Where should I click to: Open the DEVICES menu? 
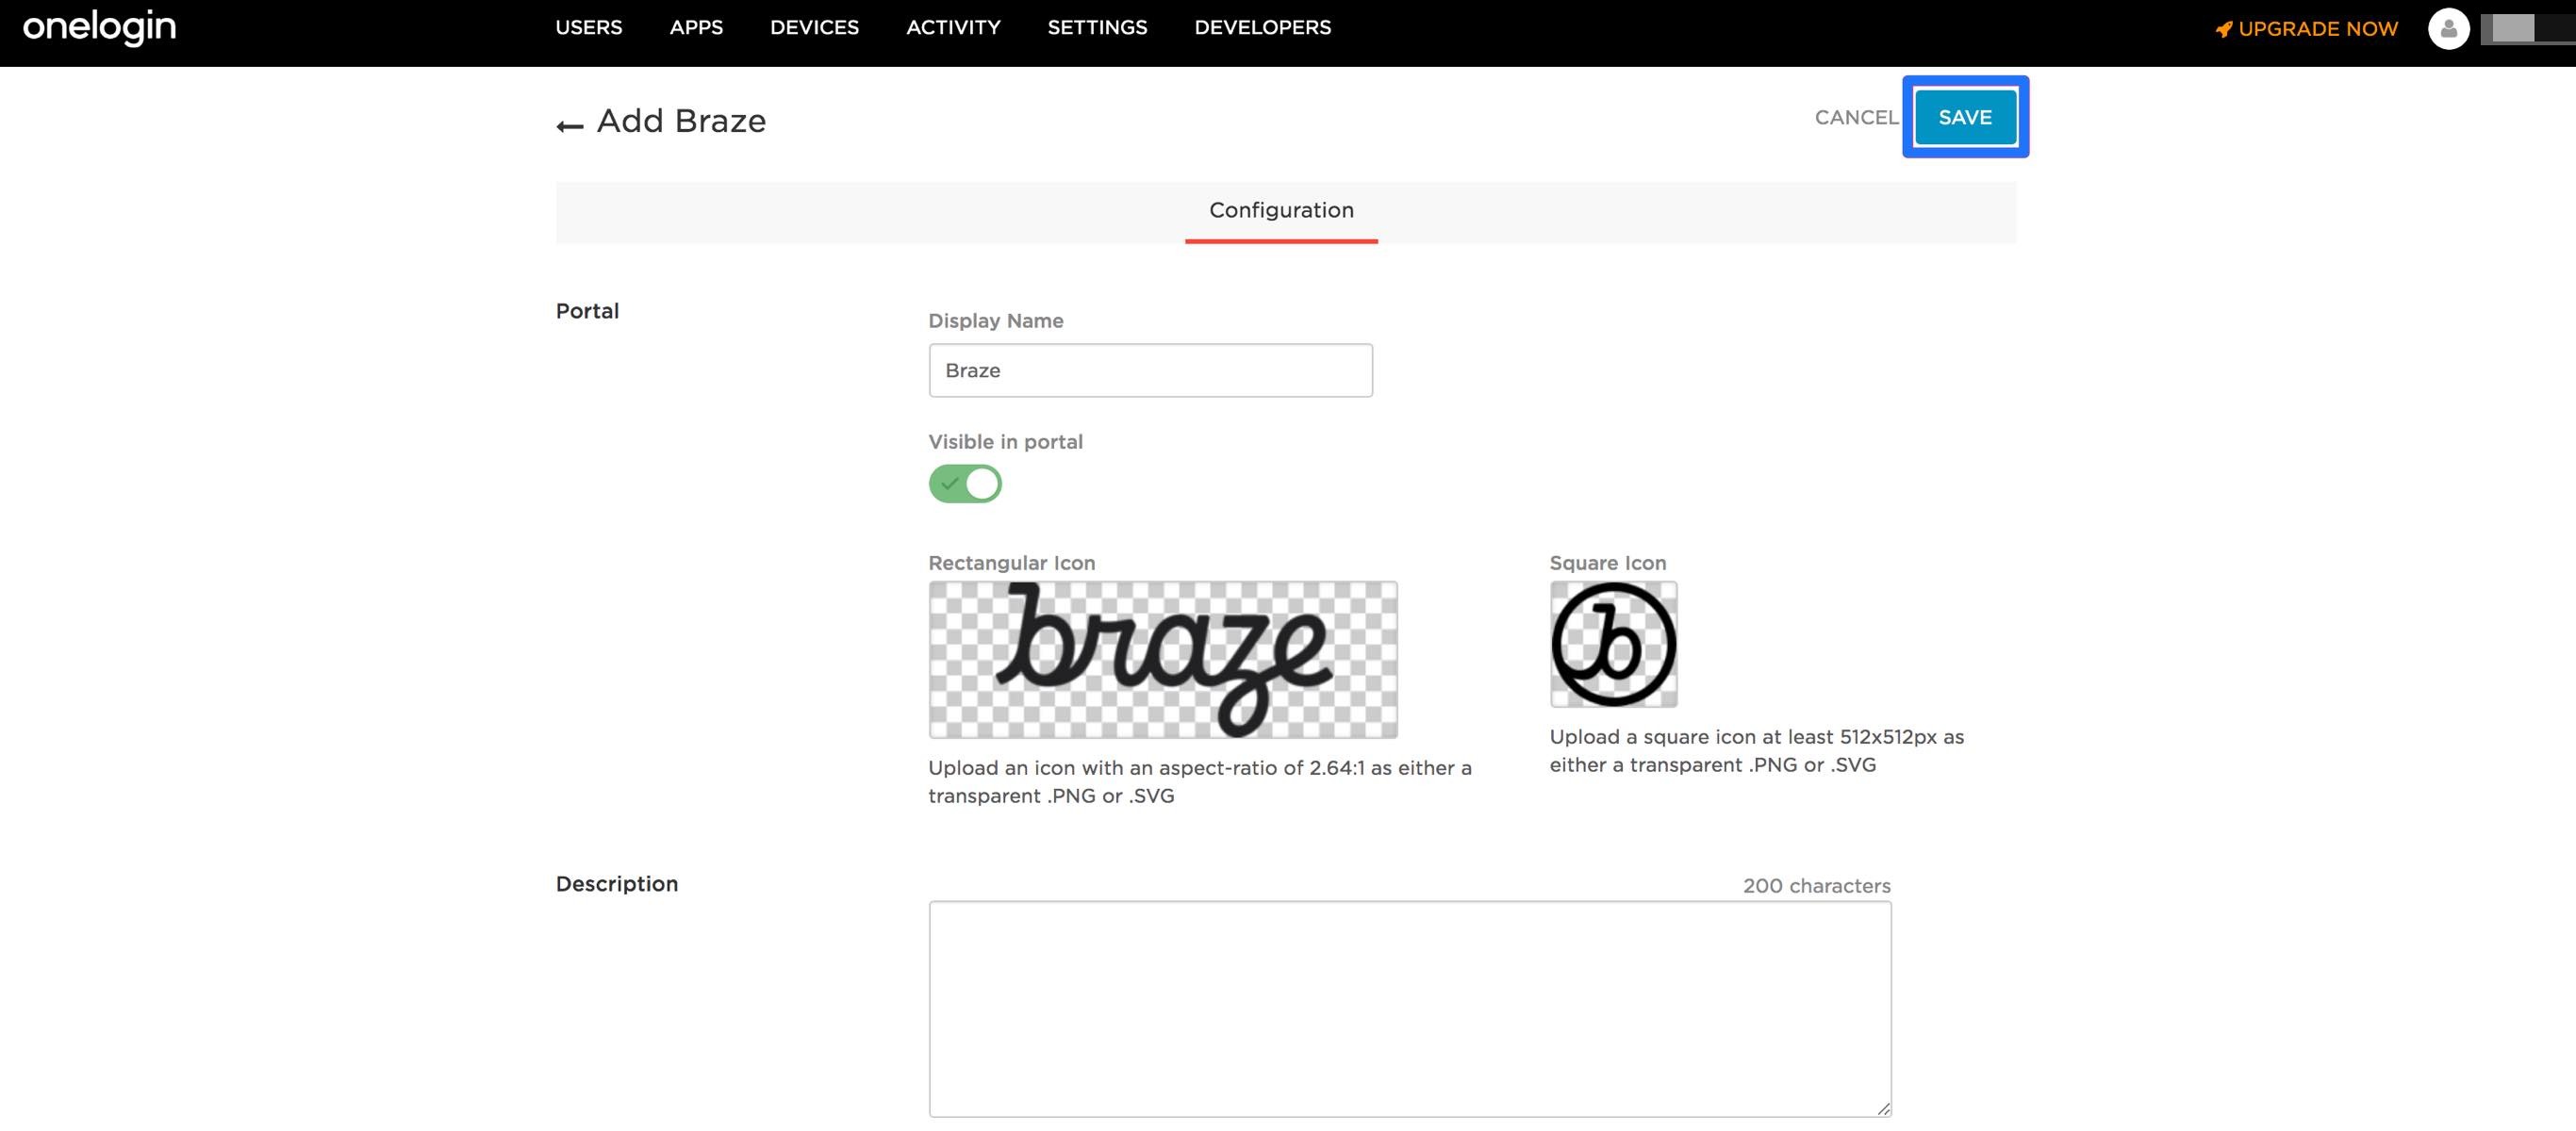[814, 28]
